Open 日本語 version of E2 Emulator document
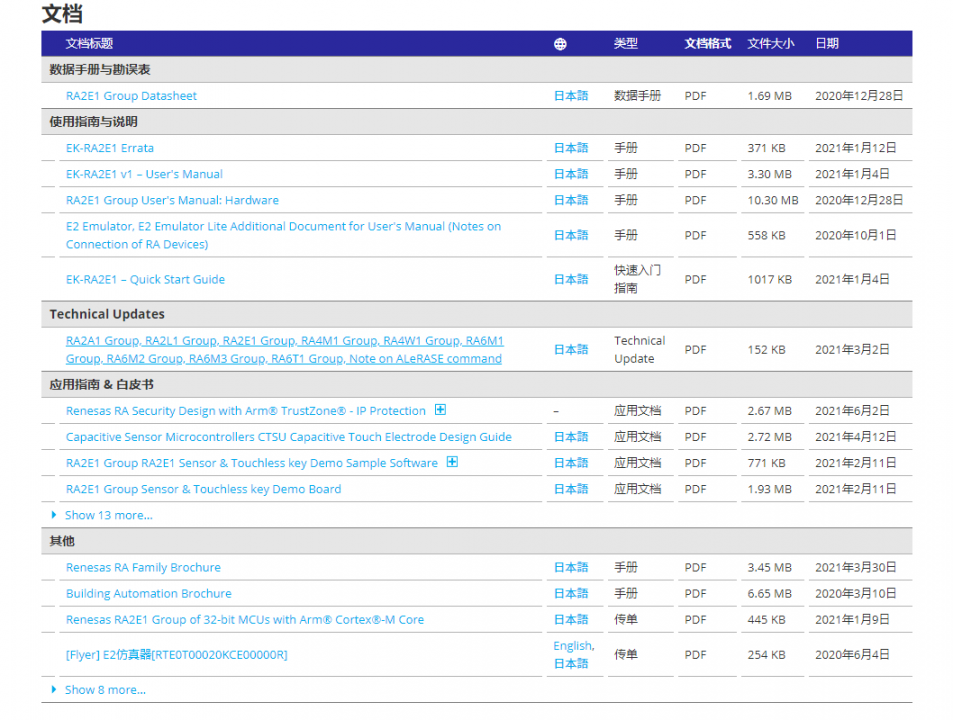953x720 pixels. (571, 235)
